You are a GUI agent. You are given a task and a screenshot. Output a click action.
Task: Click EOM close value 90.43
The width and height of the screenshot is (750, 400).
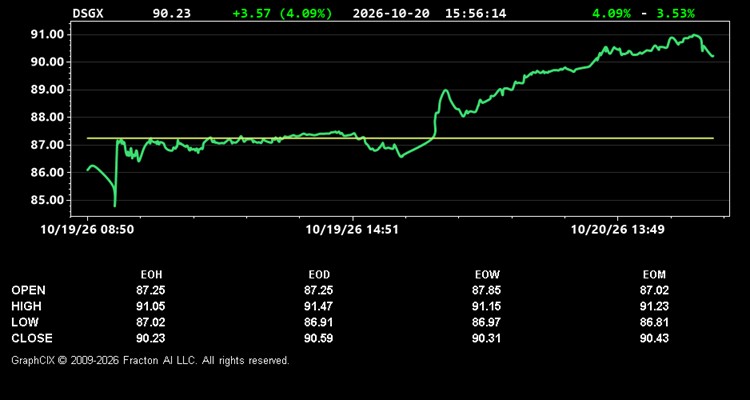point(654,338)
